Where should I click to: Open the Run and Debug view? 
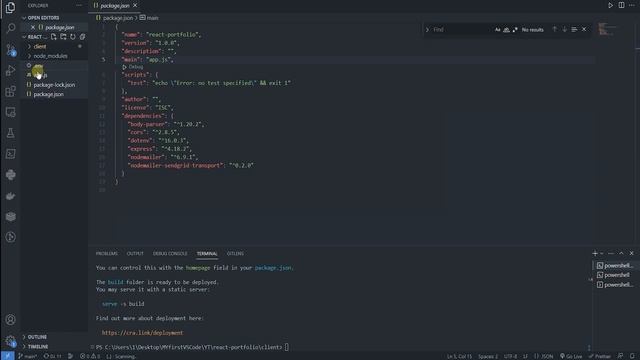[11, 71]
